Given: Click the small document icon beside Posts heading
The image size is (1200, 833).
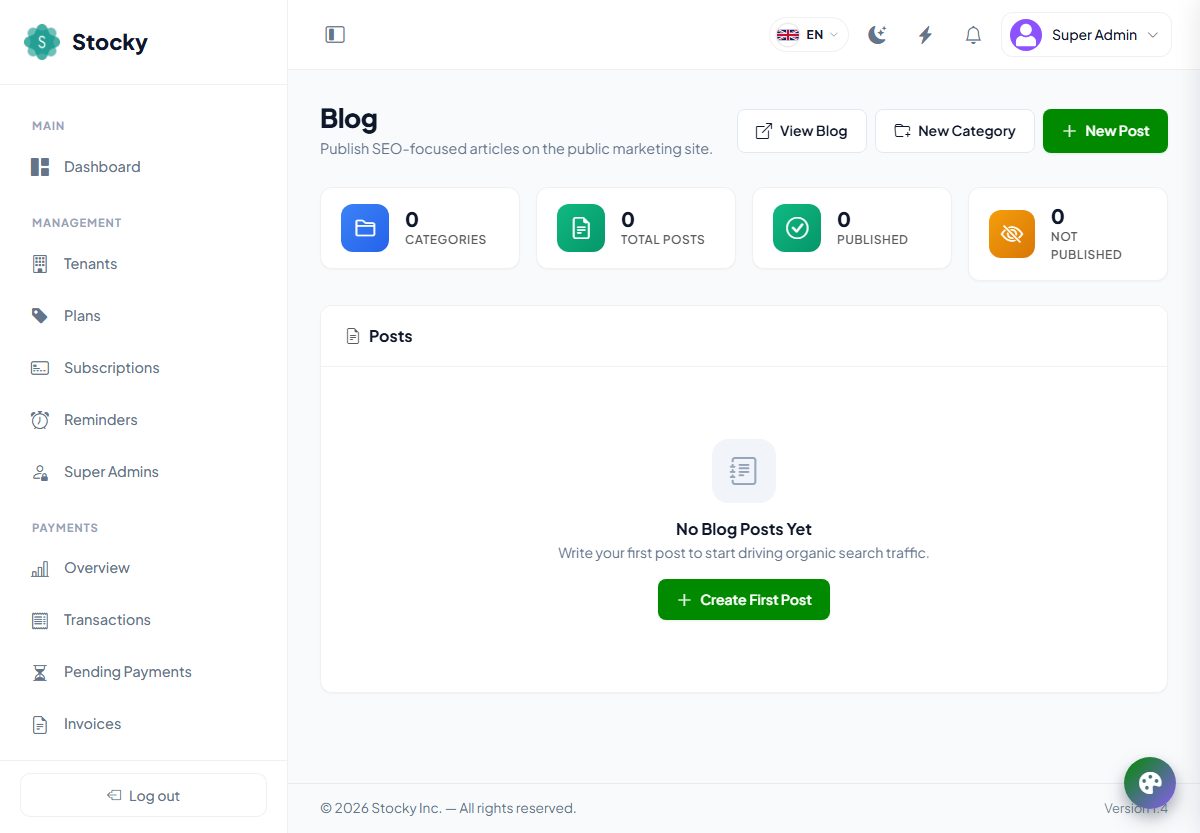Looking at the screenshot, I should (352, 336).
